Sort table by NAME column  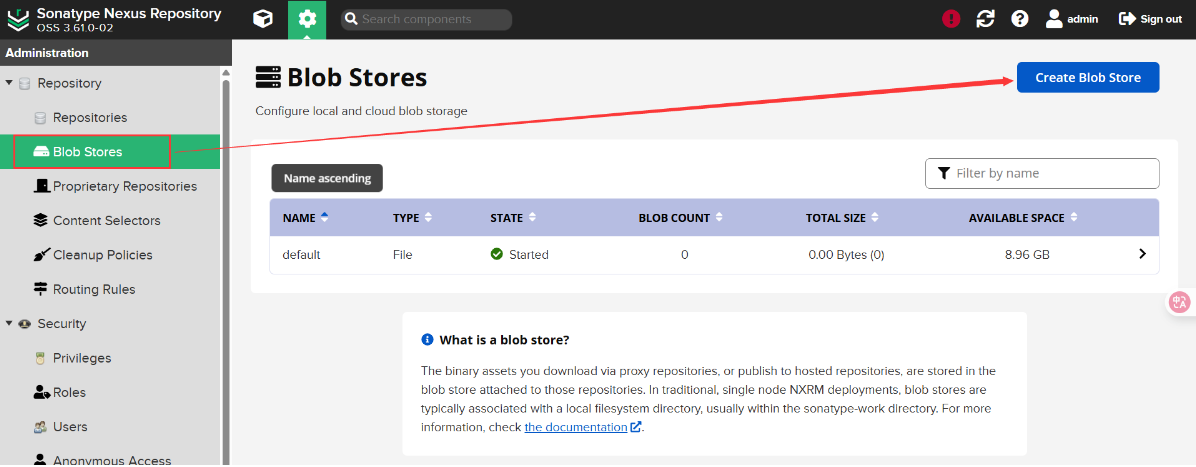pos(305,217)
